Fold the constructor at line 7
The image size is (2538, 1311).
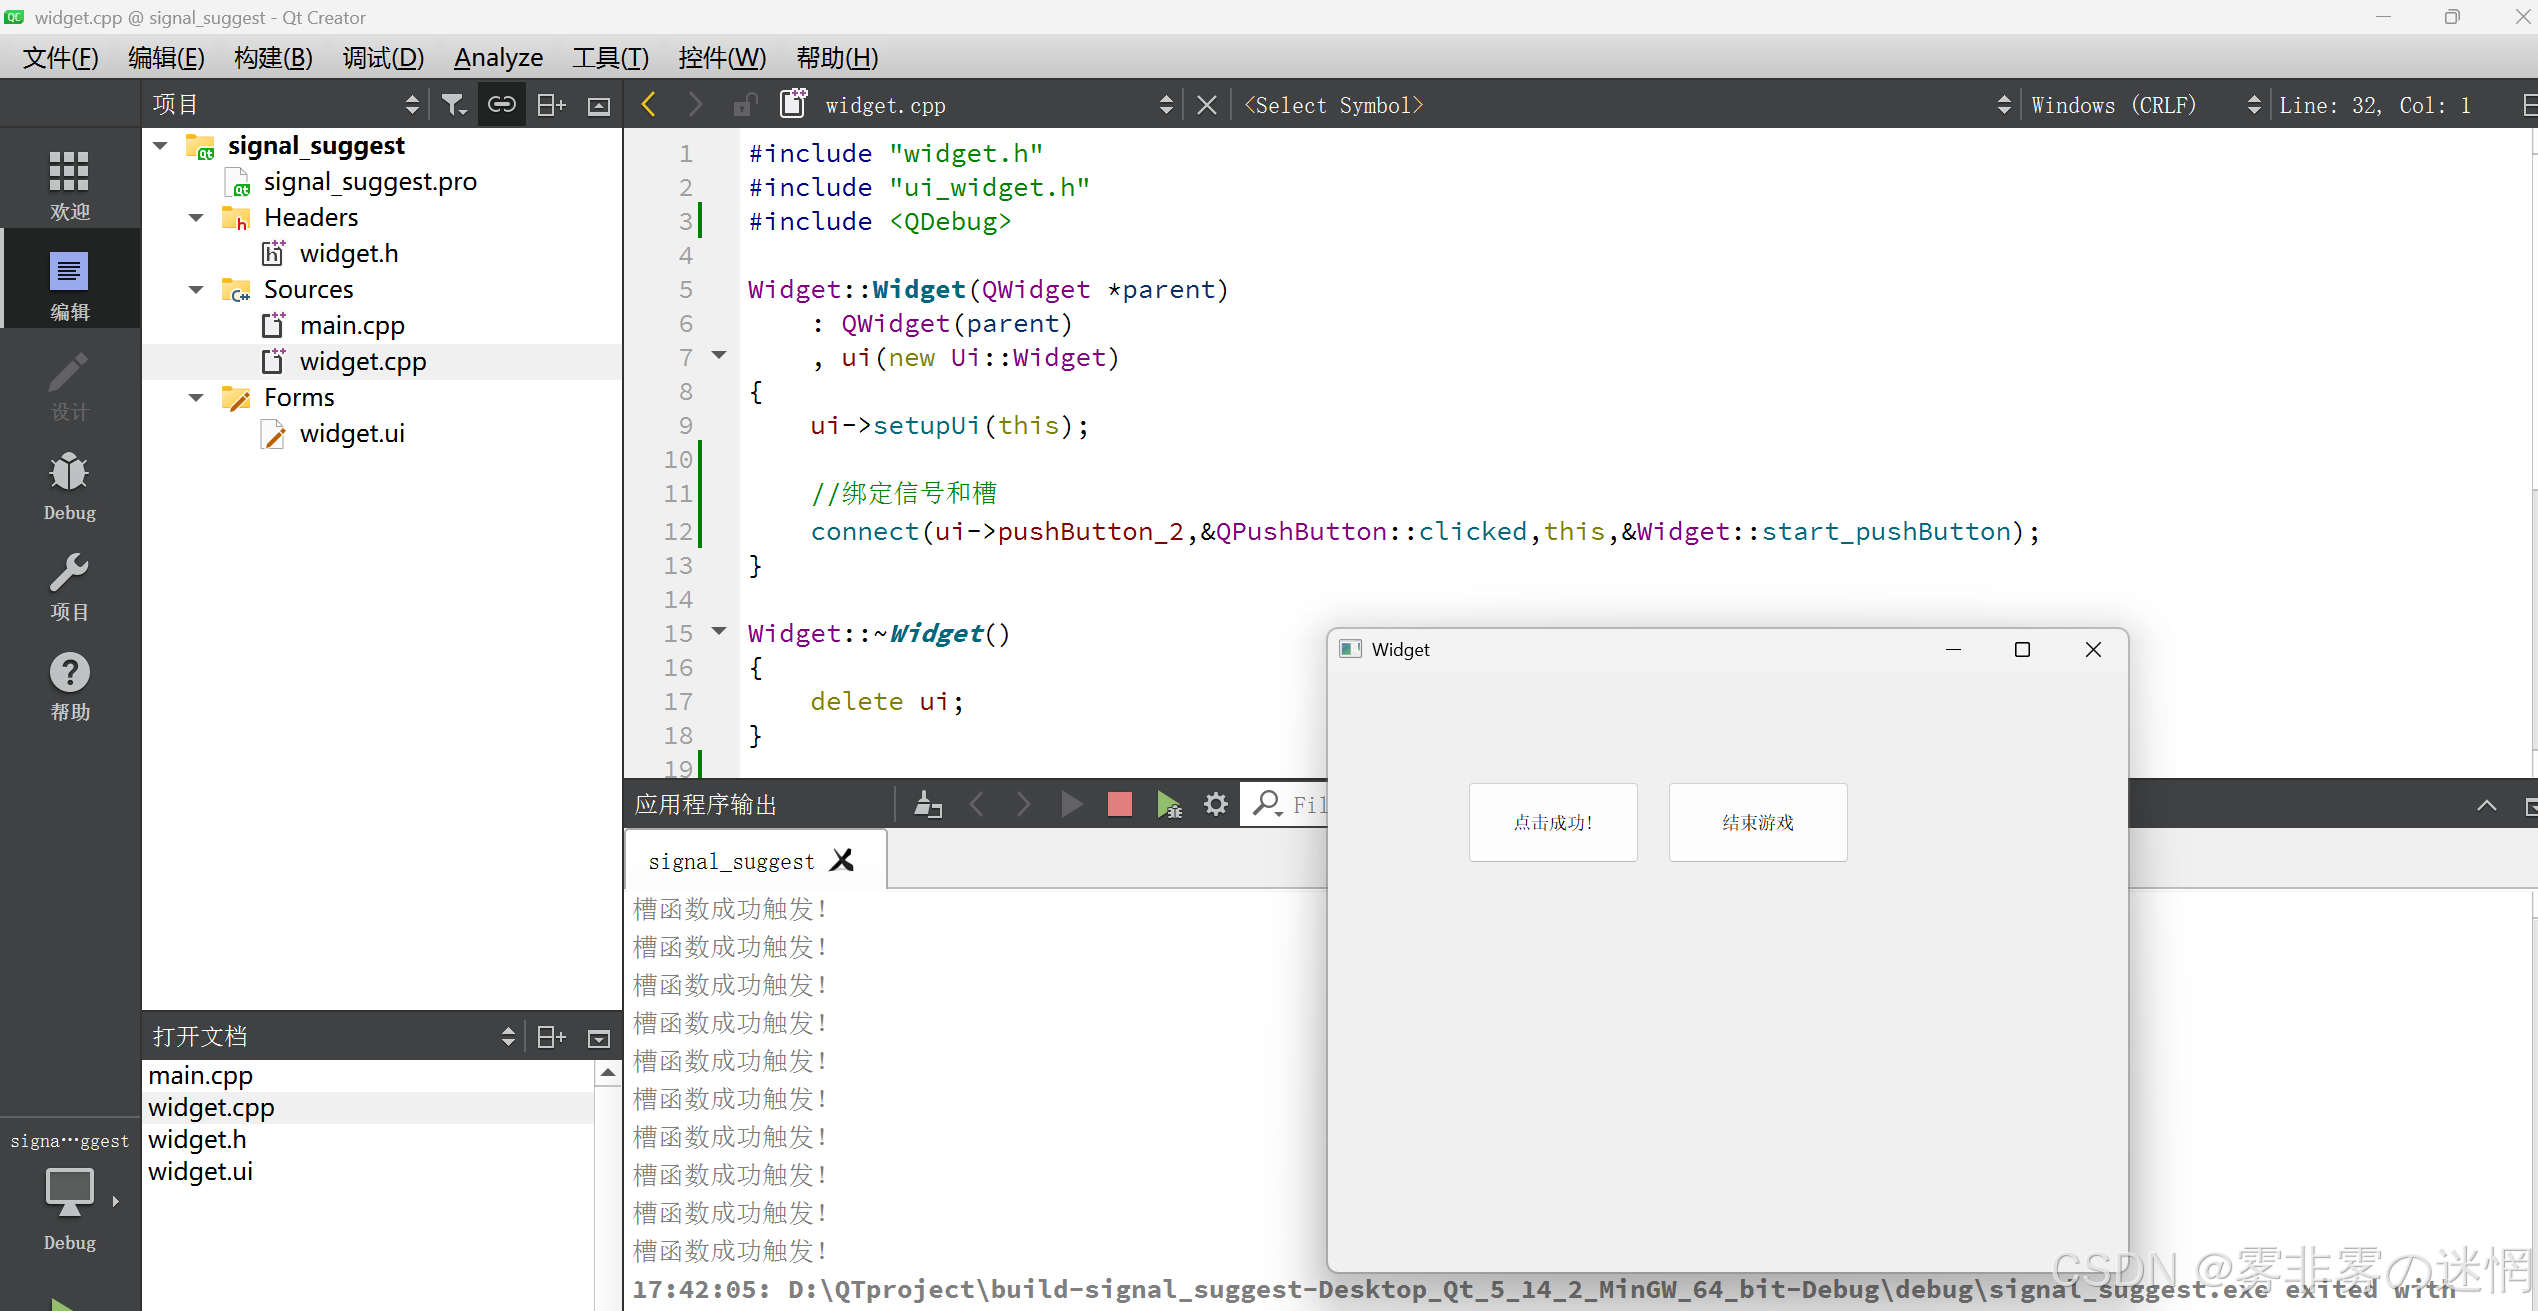coord(719,355)
